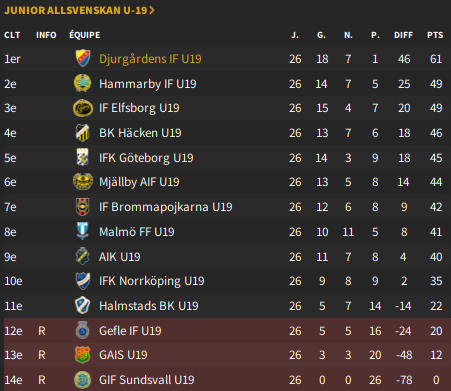Click the BK Häcken U19 crest
This screenshot has height=391, width=451.
point(83,133)
